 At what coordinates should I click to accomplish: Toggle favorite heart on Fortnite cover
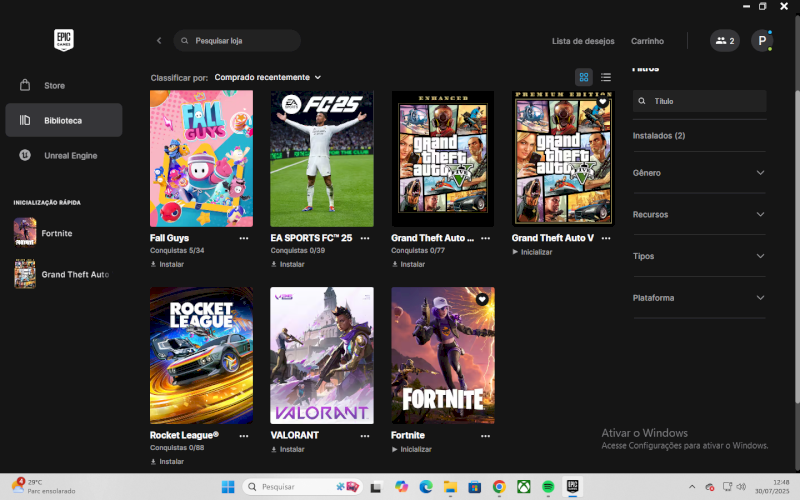(482, 299)
